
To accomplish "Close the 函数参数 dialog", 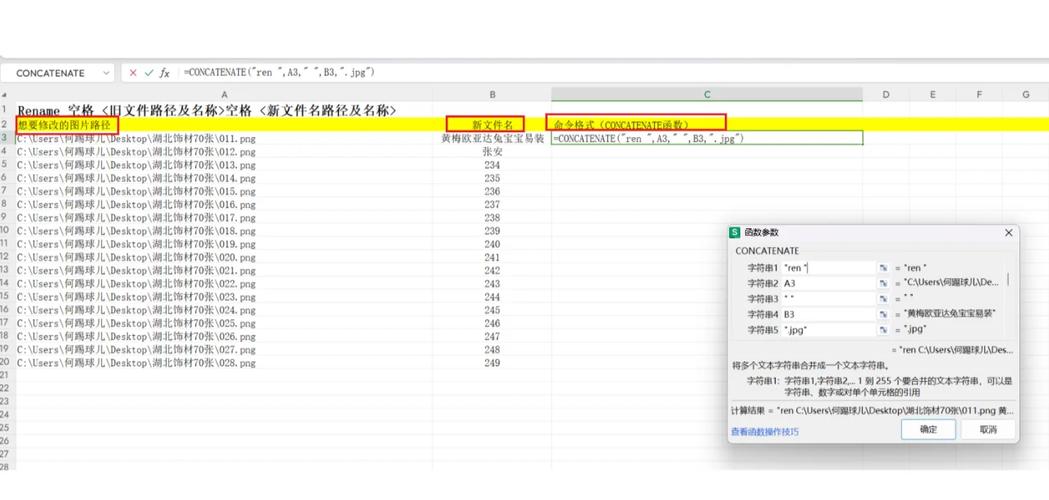I will (1008, 233).
